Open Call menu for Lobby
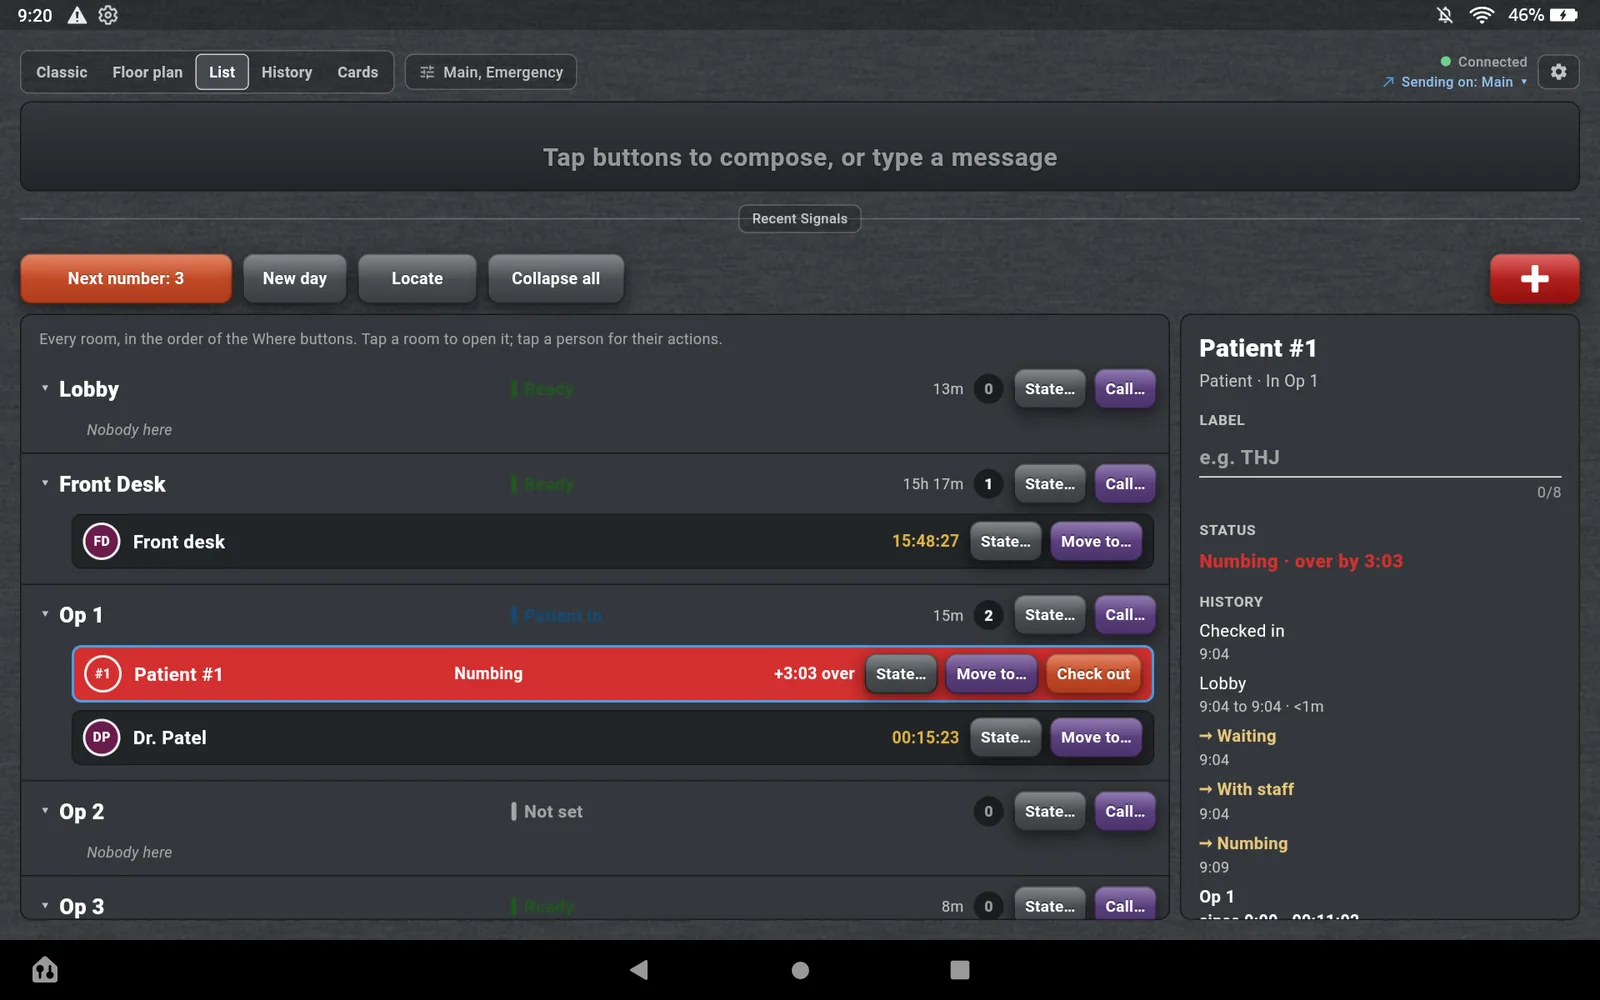1600x1000 pixels. tap(1125, 389)
